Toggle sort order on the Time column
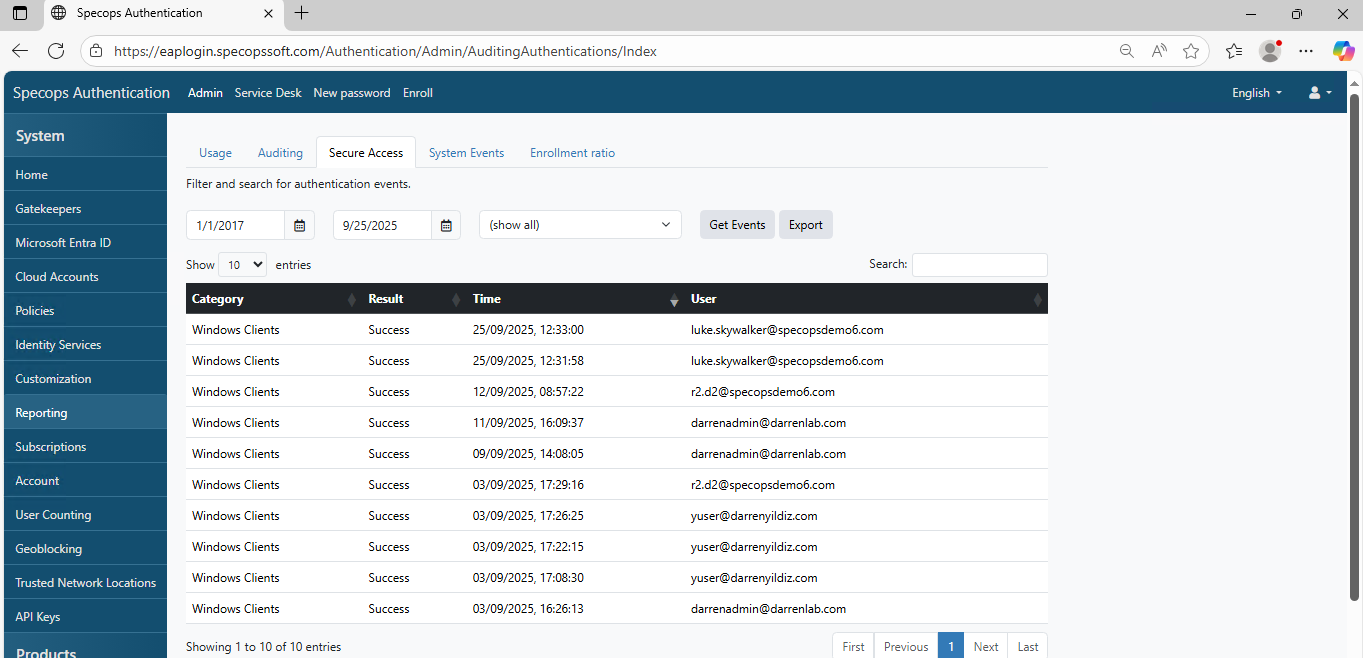The image size is (1363, 658). 672,299
